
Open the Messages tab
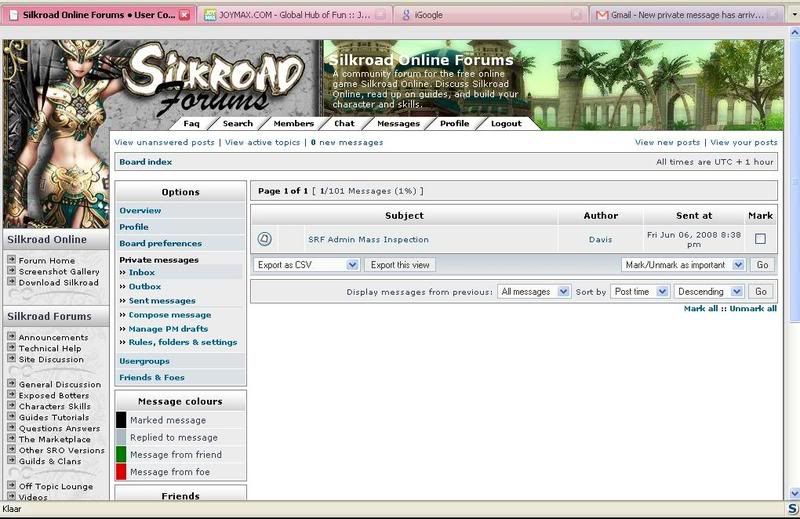(398, 123)
